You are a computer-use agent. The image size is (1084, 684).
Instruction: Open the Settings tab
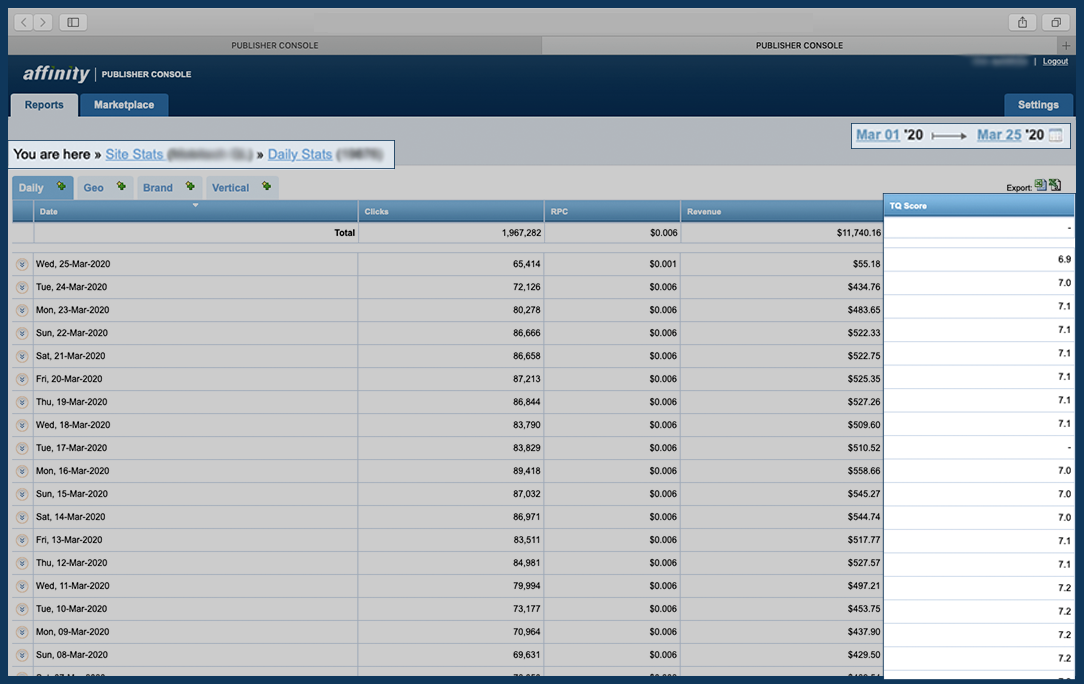tap(1038, 105)
